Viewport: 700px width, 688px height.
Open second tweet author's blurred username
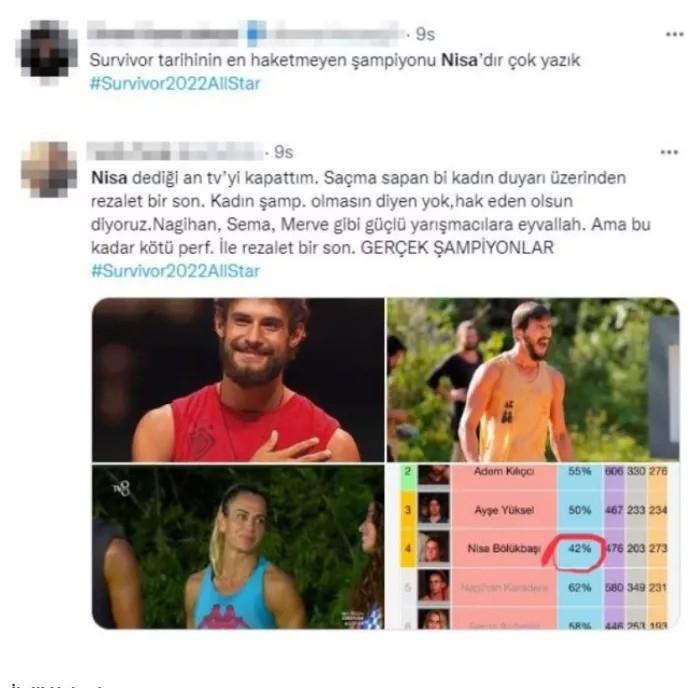pos(175,151)
